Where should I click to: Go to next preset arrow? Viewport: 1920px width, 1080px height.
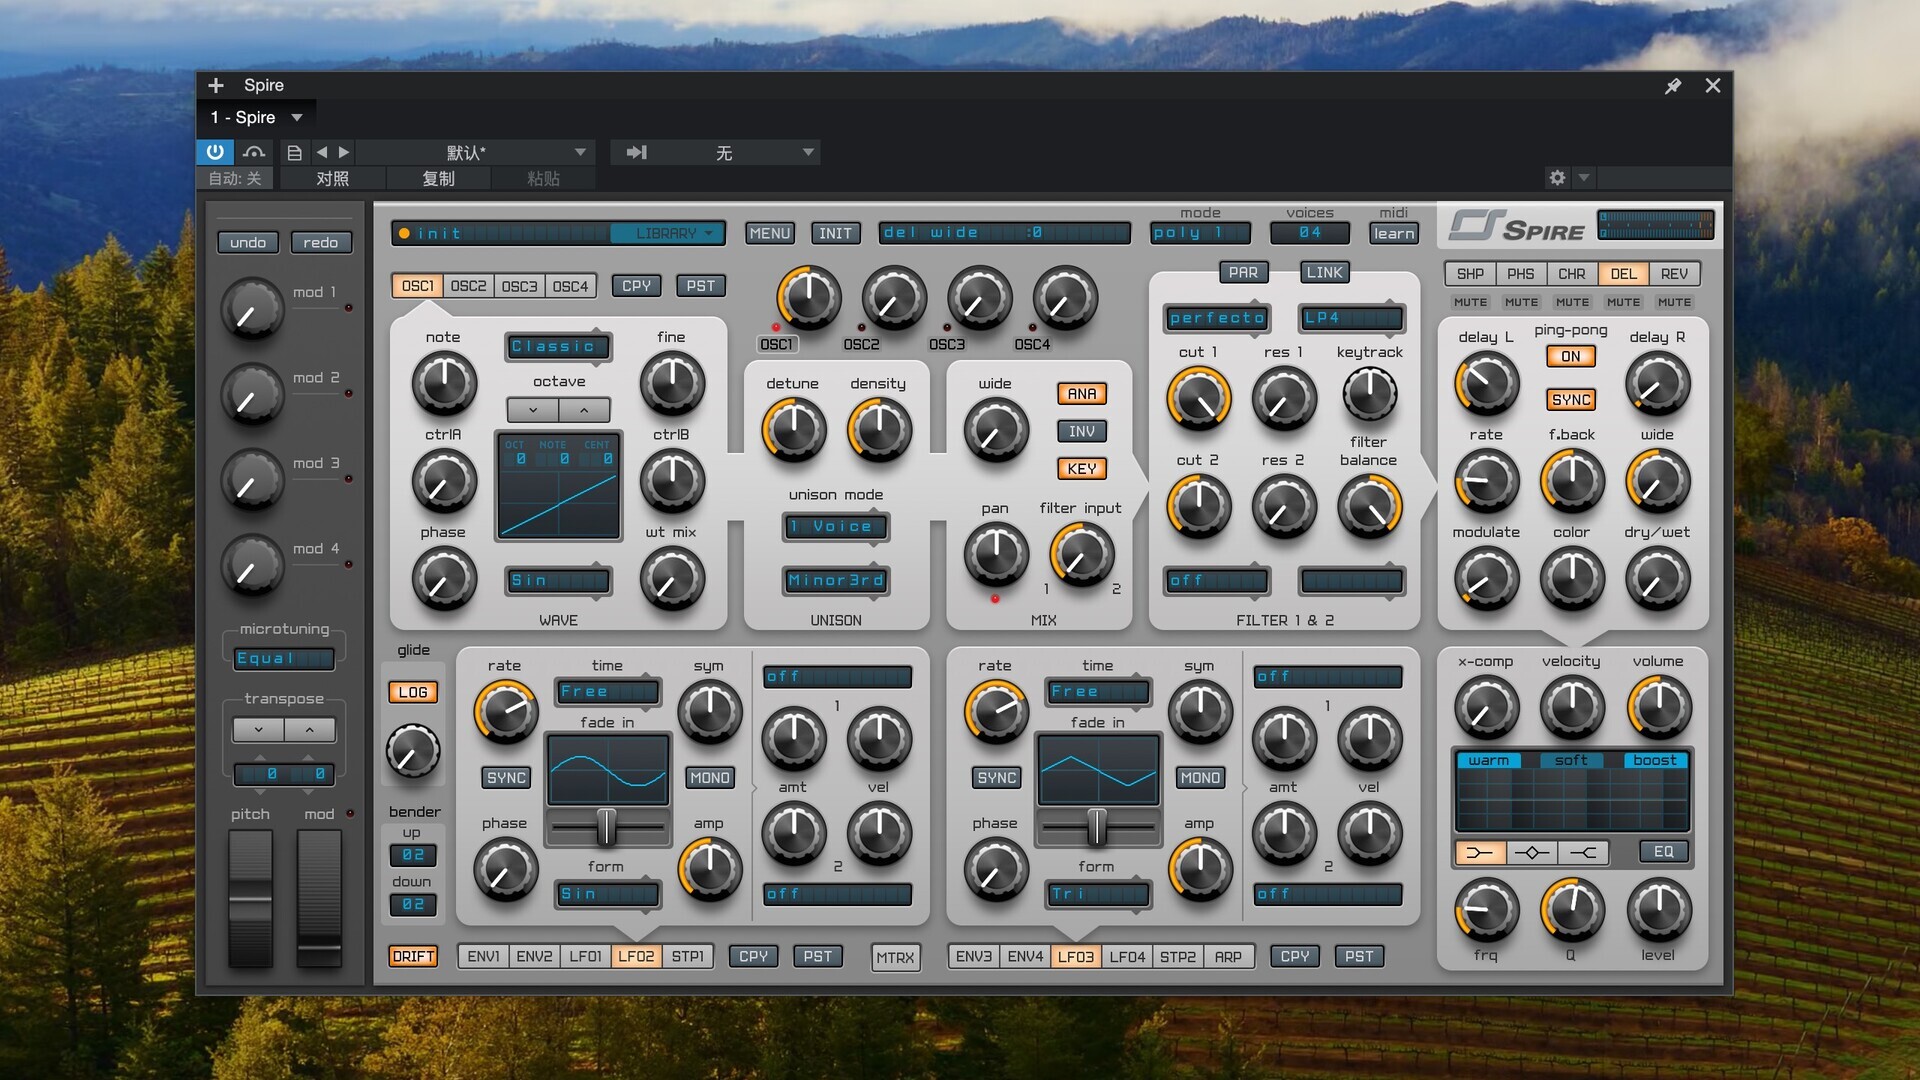(x=344, y=152)
